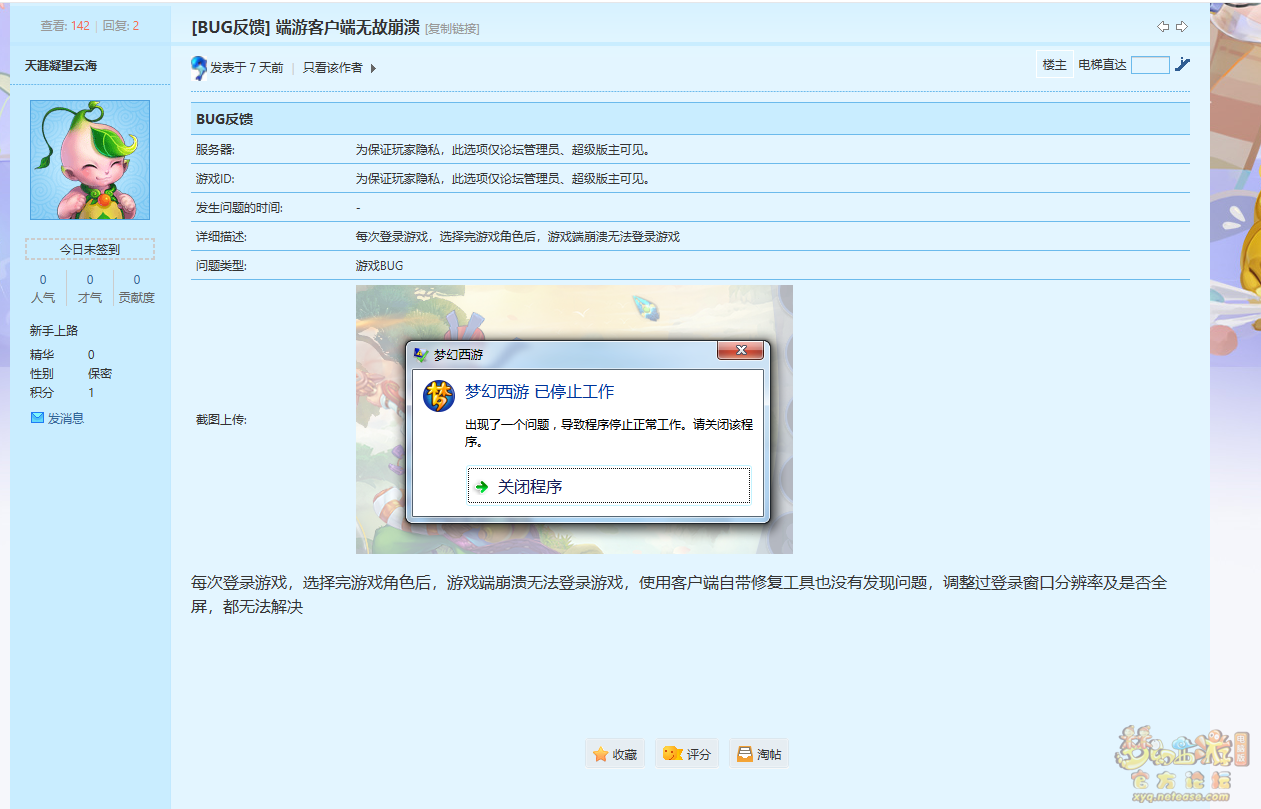Click the 新手上路 user rank text
The height and width of the screenshot is (809, 1261).
(x=54, y=331)
